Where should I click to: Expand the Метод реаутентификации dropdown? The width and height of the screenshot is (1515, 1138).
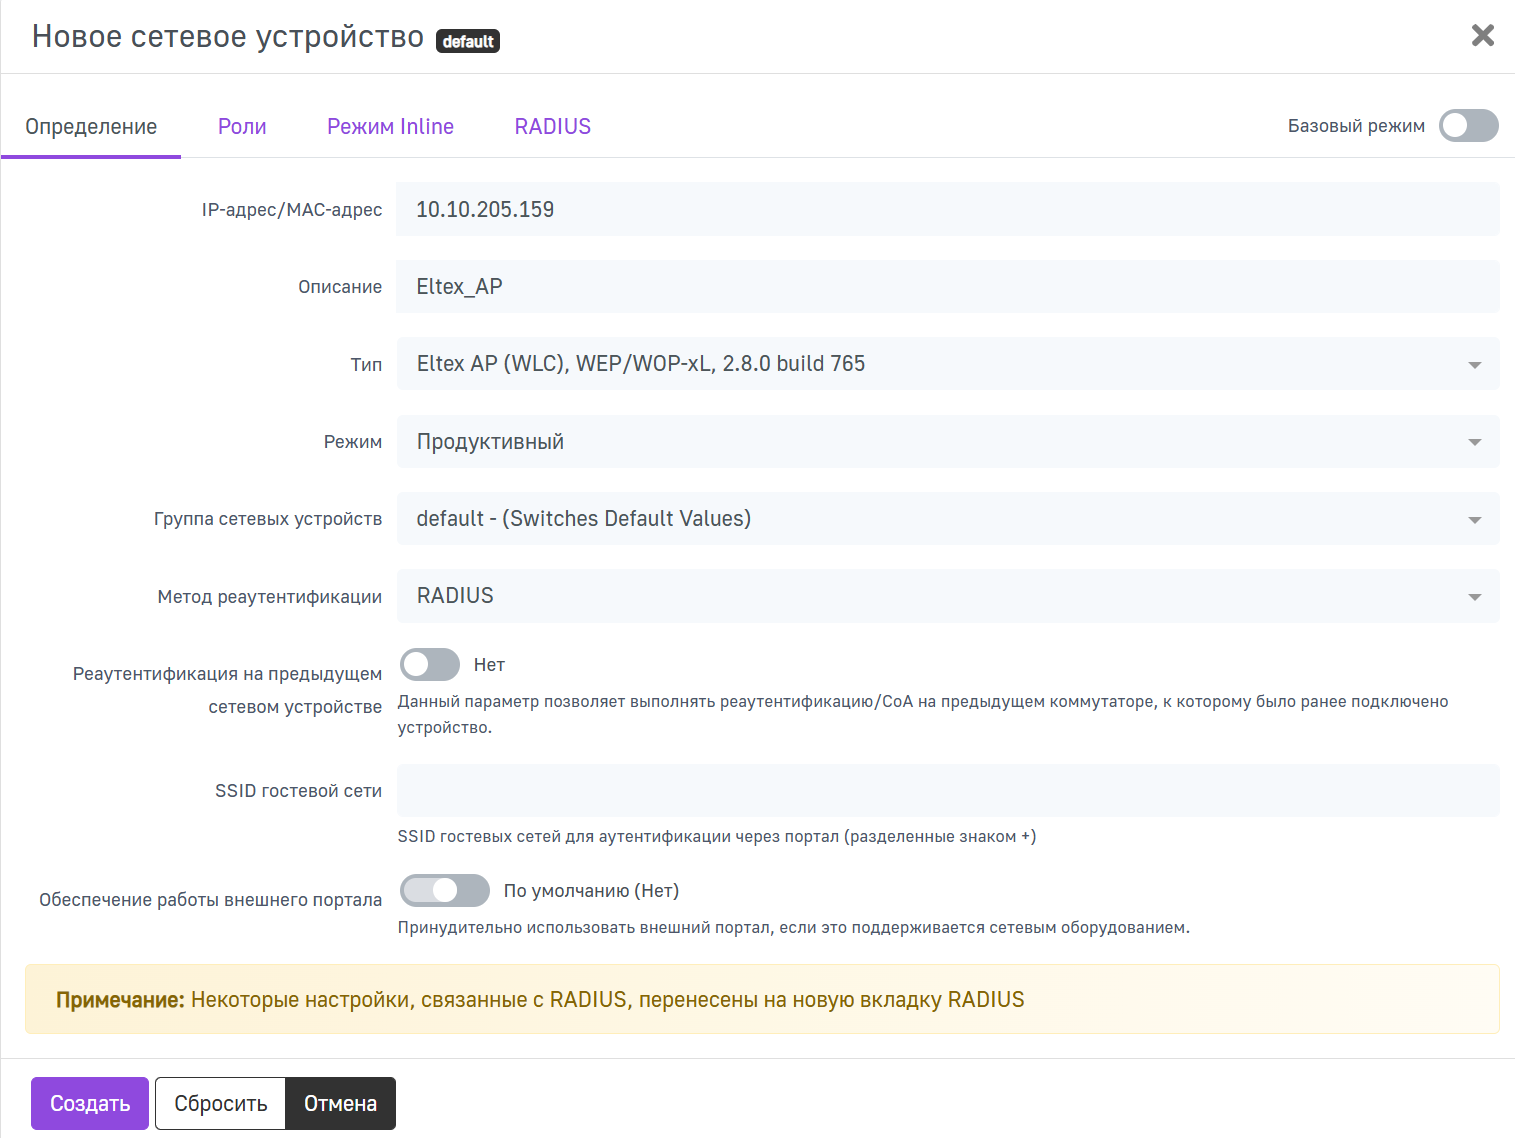[947, 596]
